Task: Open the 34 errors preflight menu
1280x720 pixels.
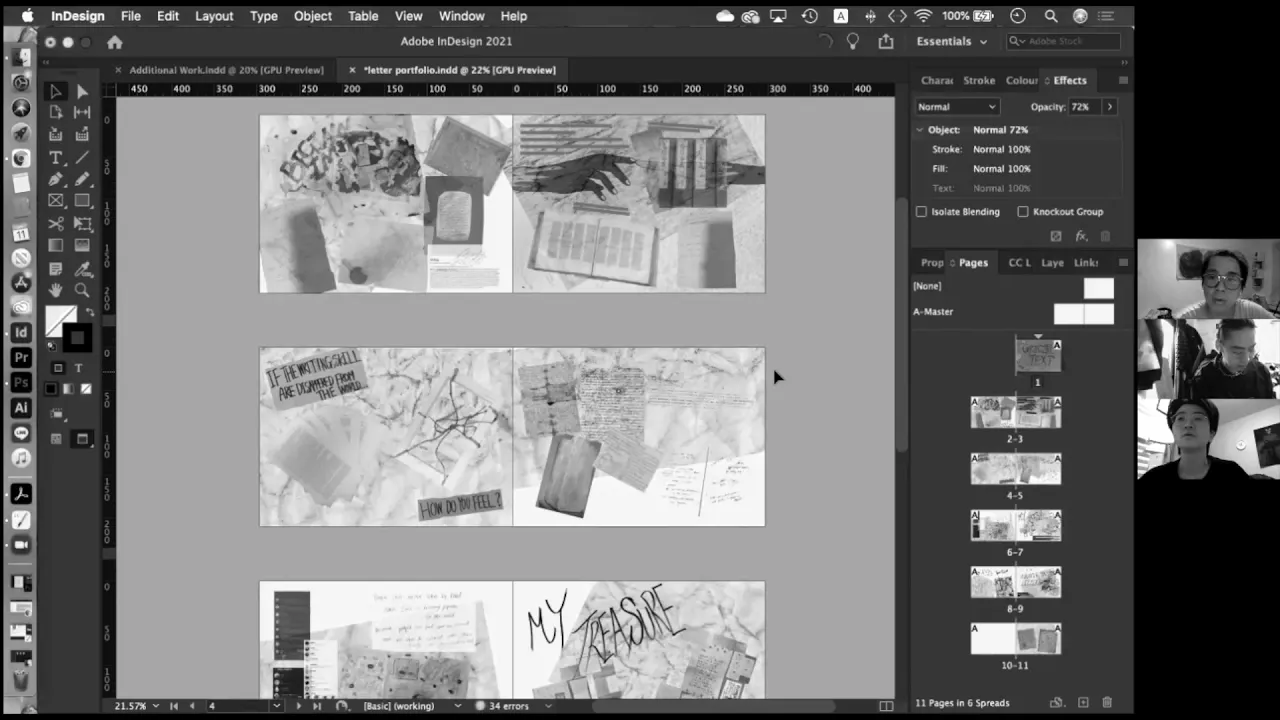Action: 548,706
